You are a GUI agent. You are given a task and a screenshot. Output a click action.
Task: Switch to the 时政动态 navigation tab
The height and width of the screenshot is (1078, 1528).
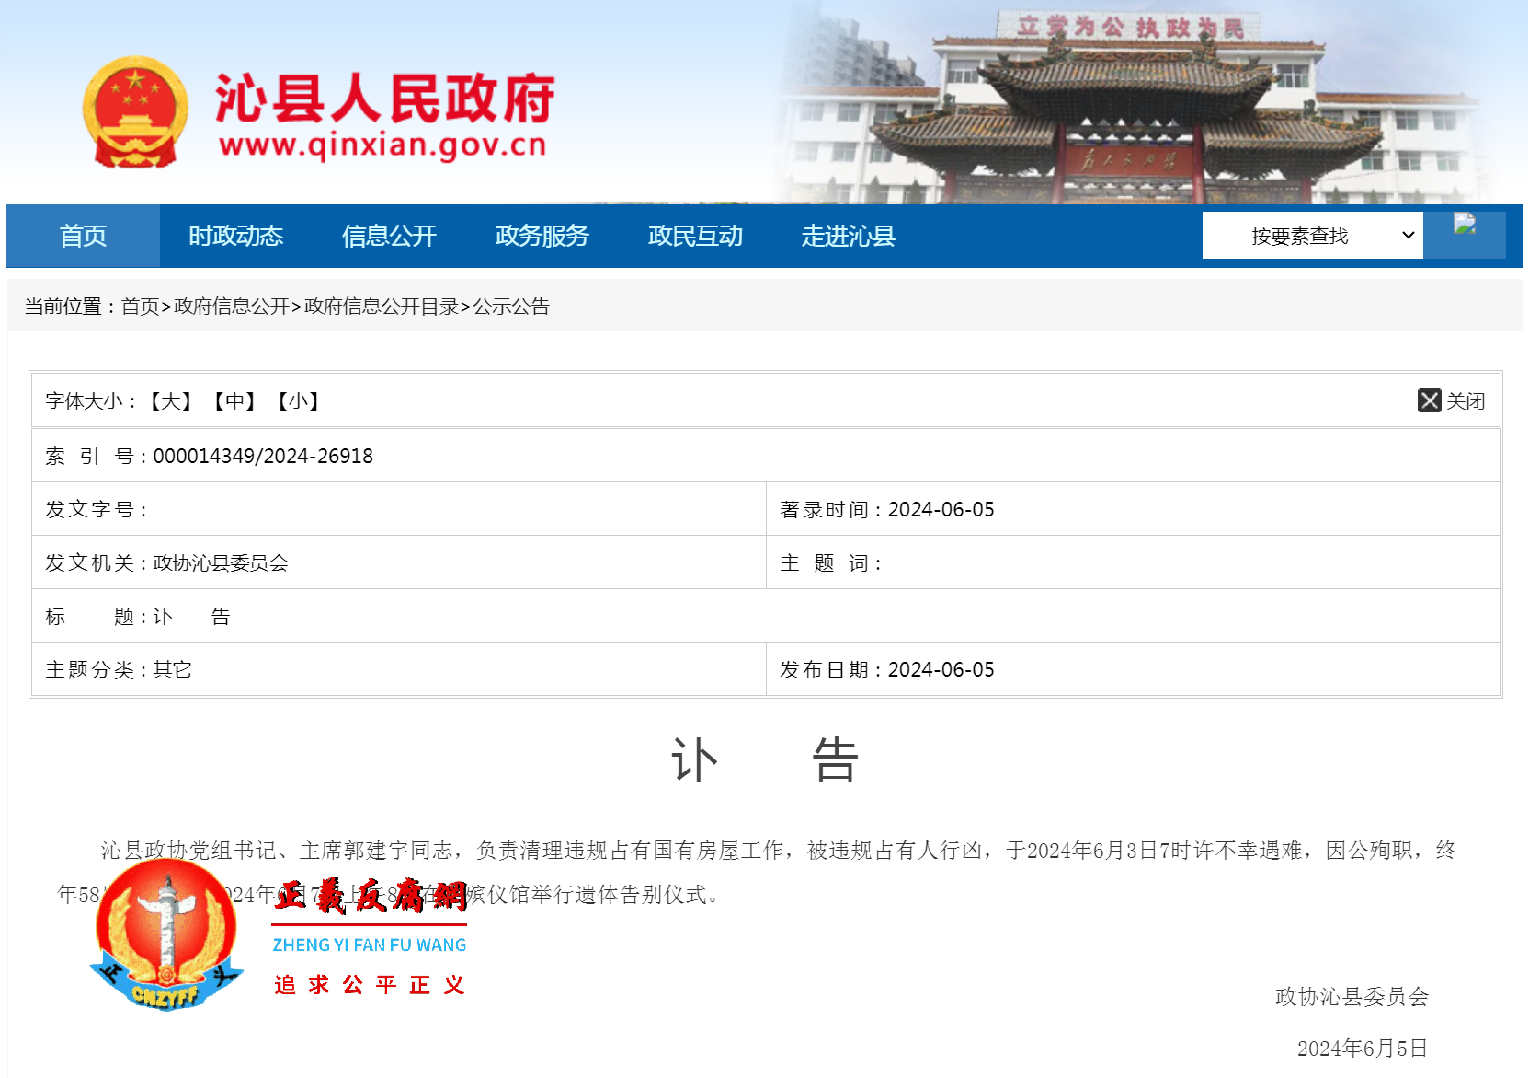coord(235,235)
